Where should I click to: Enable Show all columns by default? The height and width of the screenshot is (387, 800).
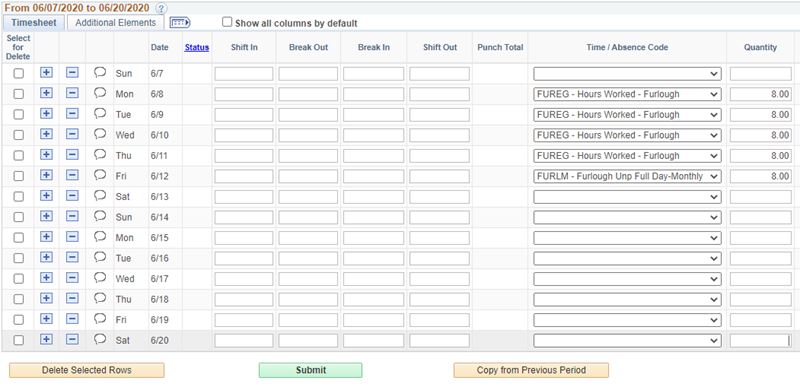tap(227, 22)
